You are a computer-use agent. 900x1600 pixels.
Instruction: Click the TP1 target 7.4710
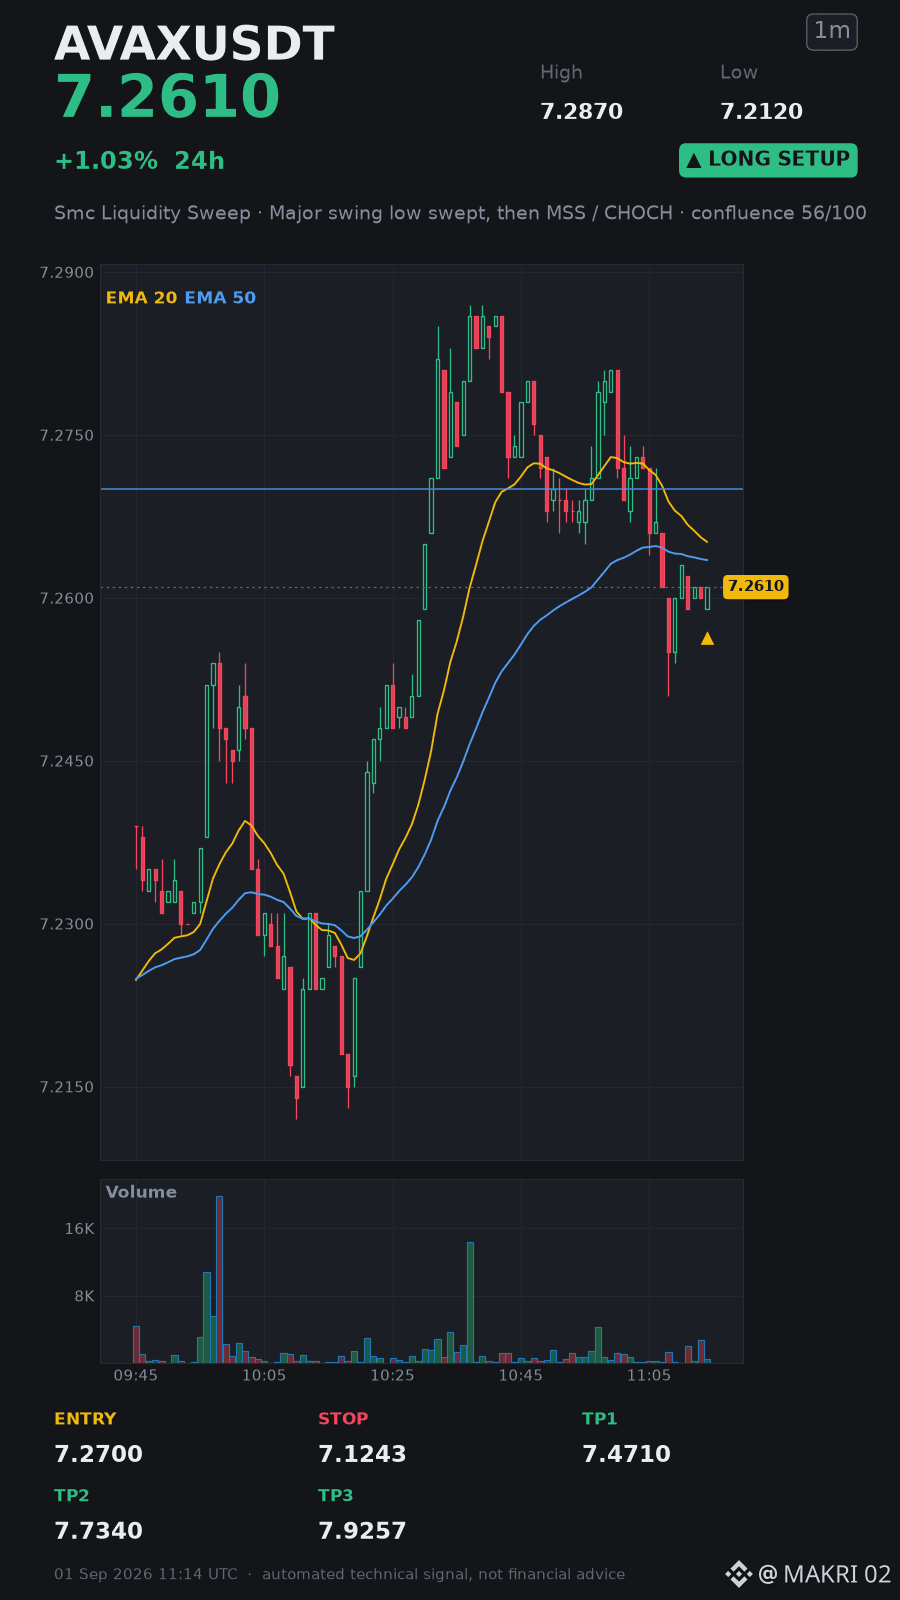626,1454
